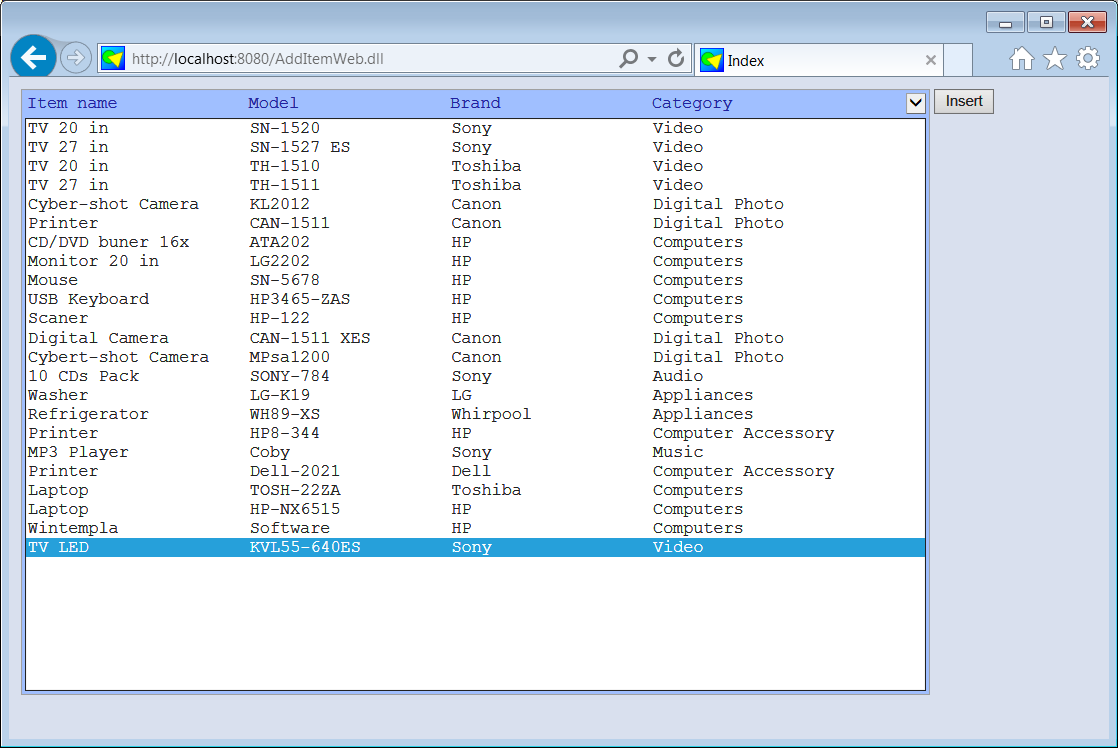Click the HP-122 model cell
This screenshot has height=748, width=1118.
[280, 318]
